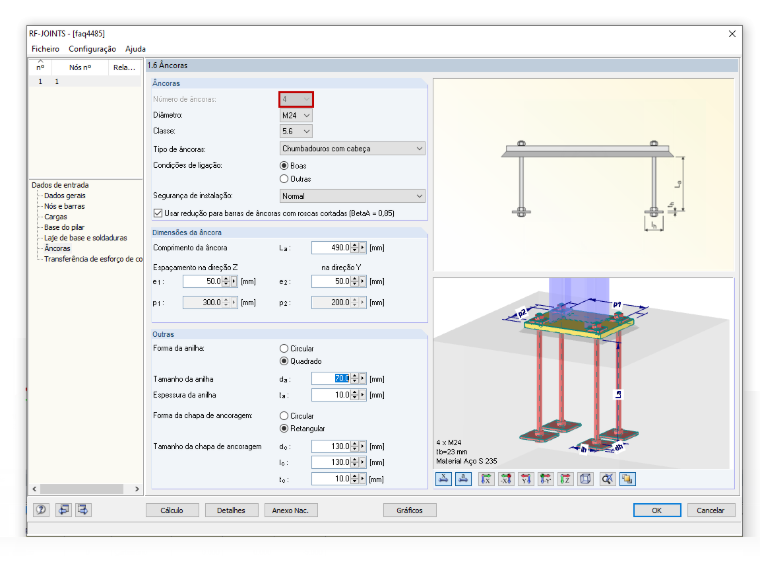Open e2 spacing value list arrow
The width and height of the screenshot is (760, 570).
[x=363, y=281]
